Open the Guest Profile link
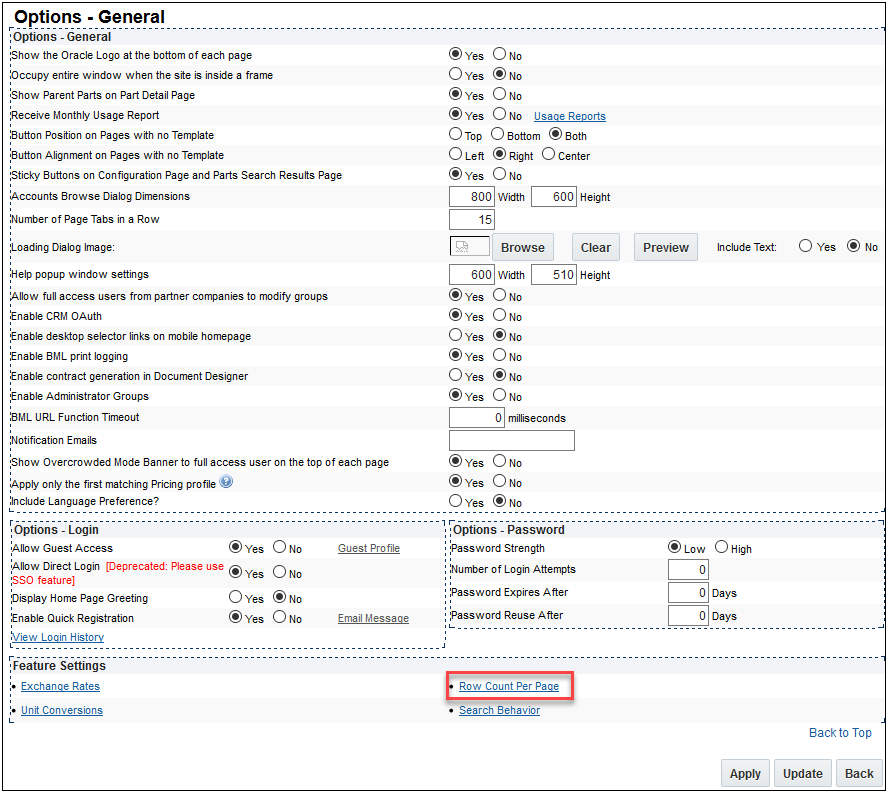Viewport: 888px width, 793px height. point(369,548)
